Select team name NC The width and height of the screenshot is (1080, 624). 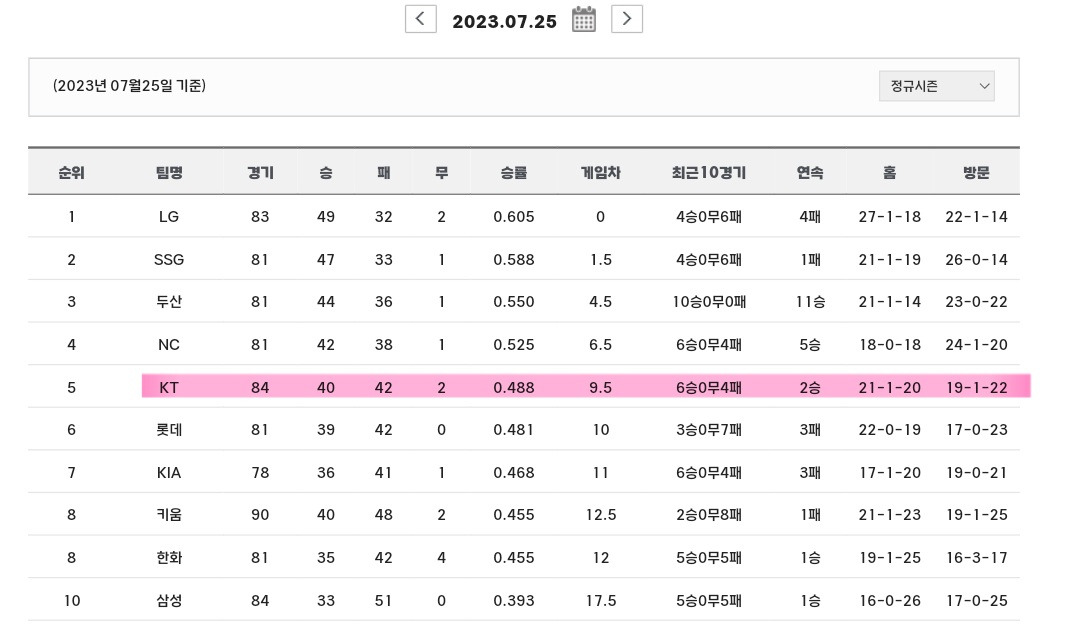point(169,344)
